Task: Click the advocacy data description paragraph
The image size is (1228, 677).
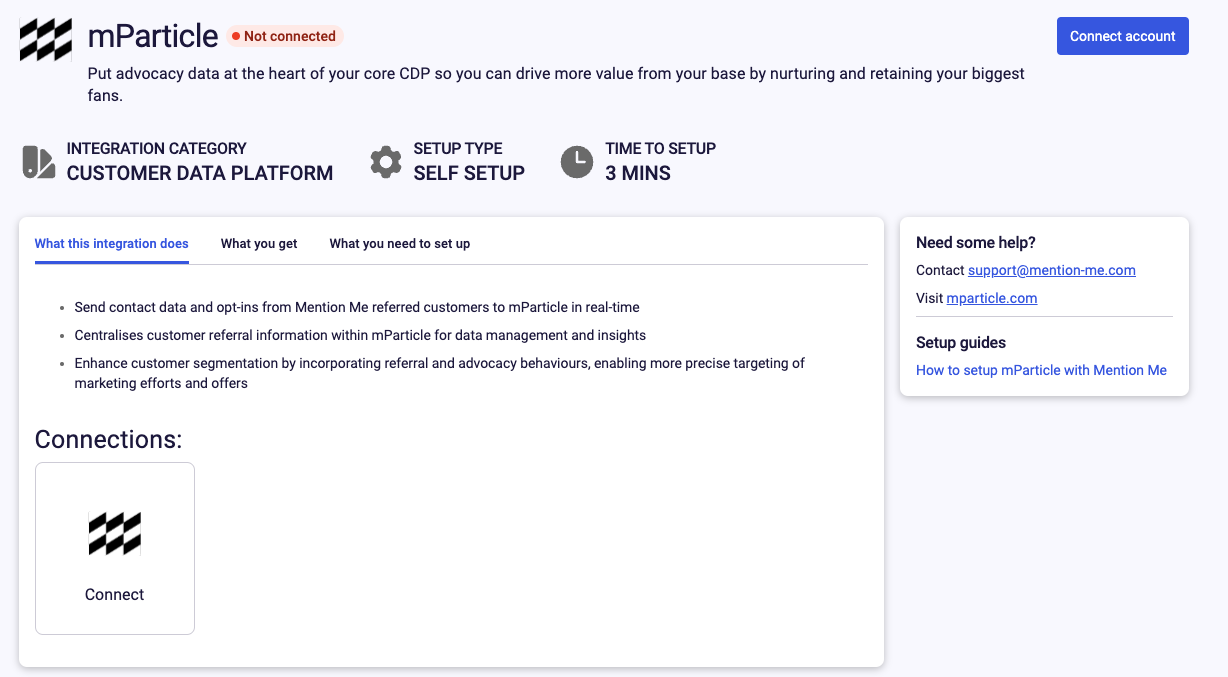Action: [x=556, y=86]
